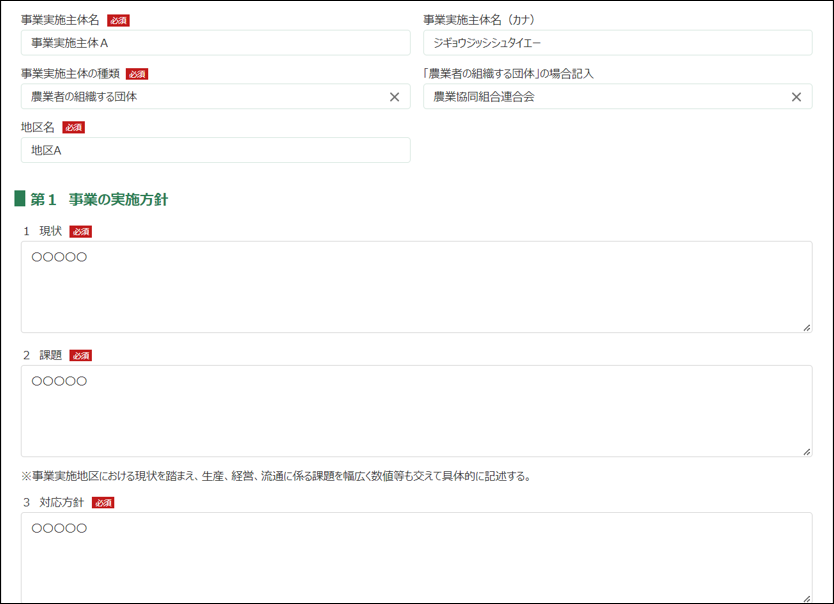Select the 地区名 input containing 地区A
This screenshot has height=604, width=834.
click(215, 150)
